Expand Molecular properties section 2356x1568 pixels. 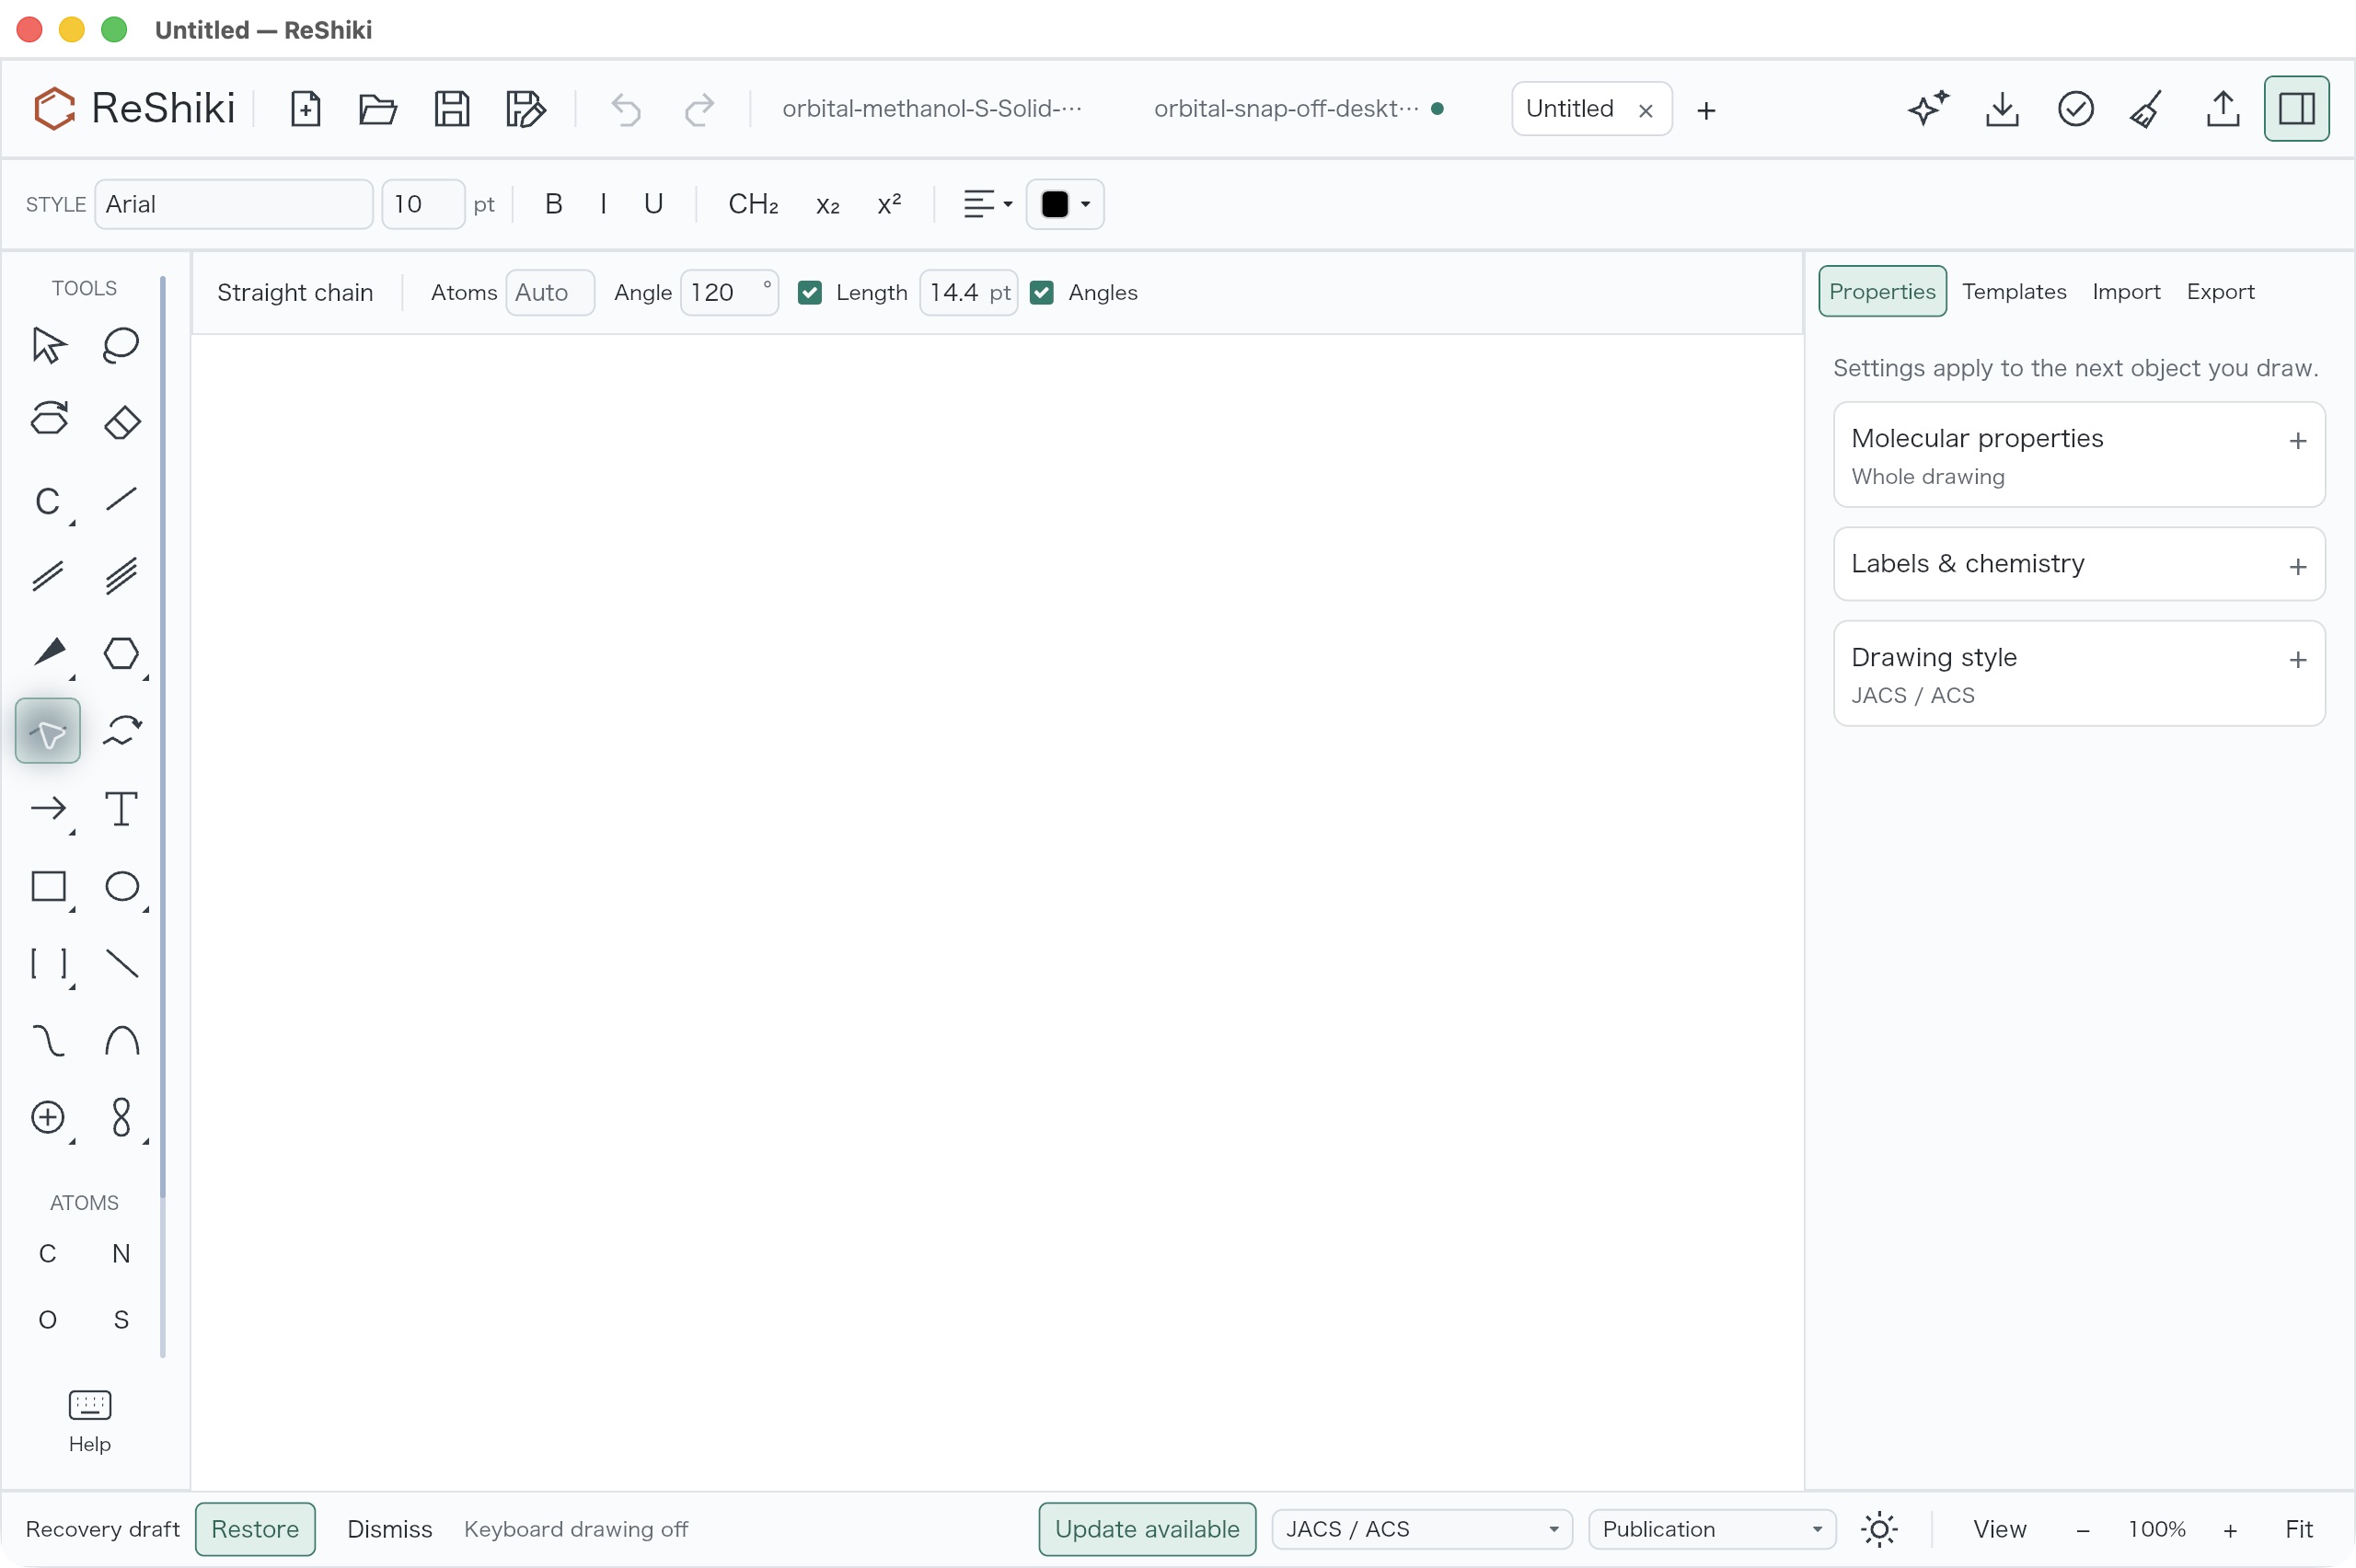2078,455
